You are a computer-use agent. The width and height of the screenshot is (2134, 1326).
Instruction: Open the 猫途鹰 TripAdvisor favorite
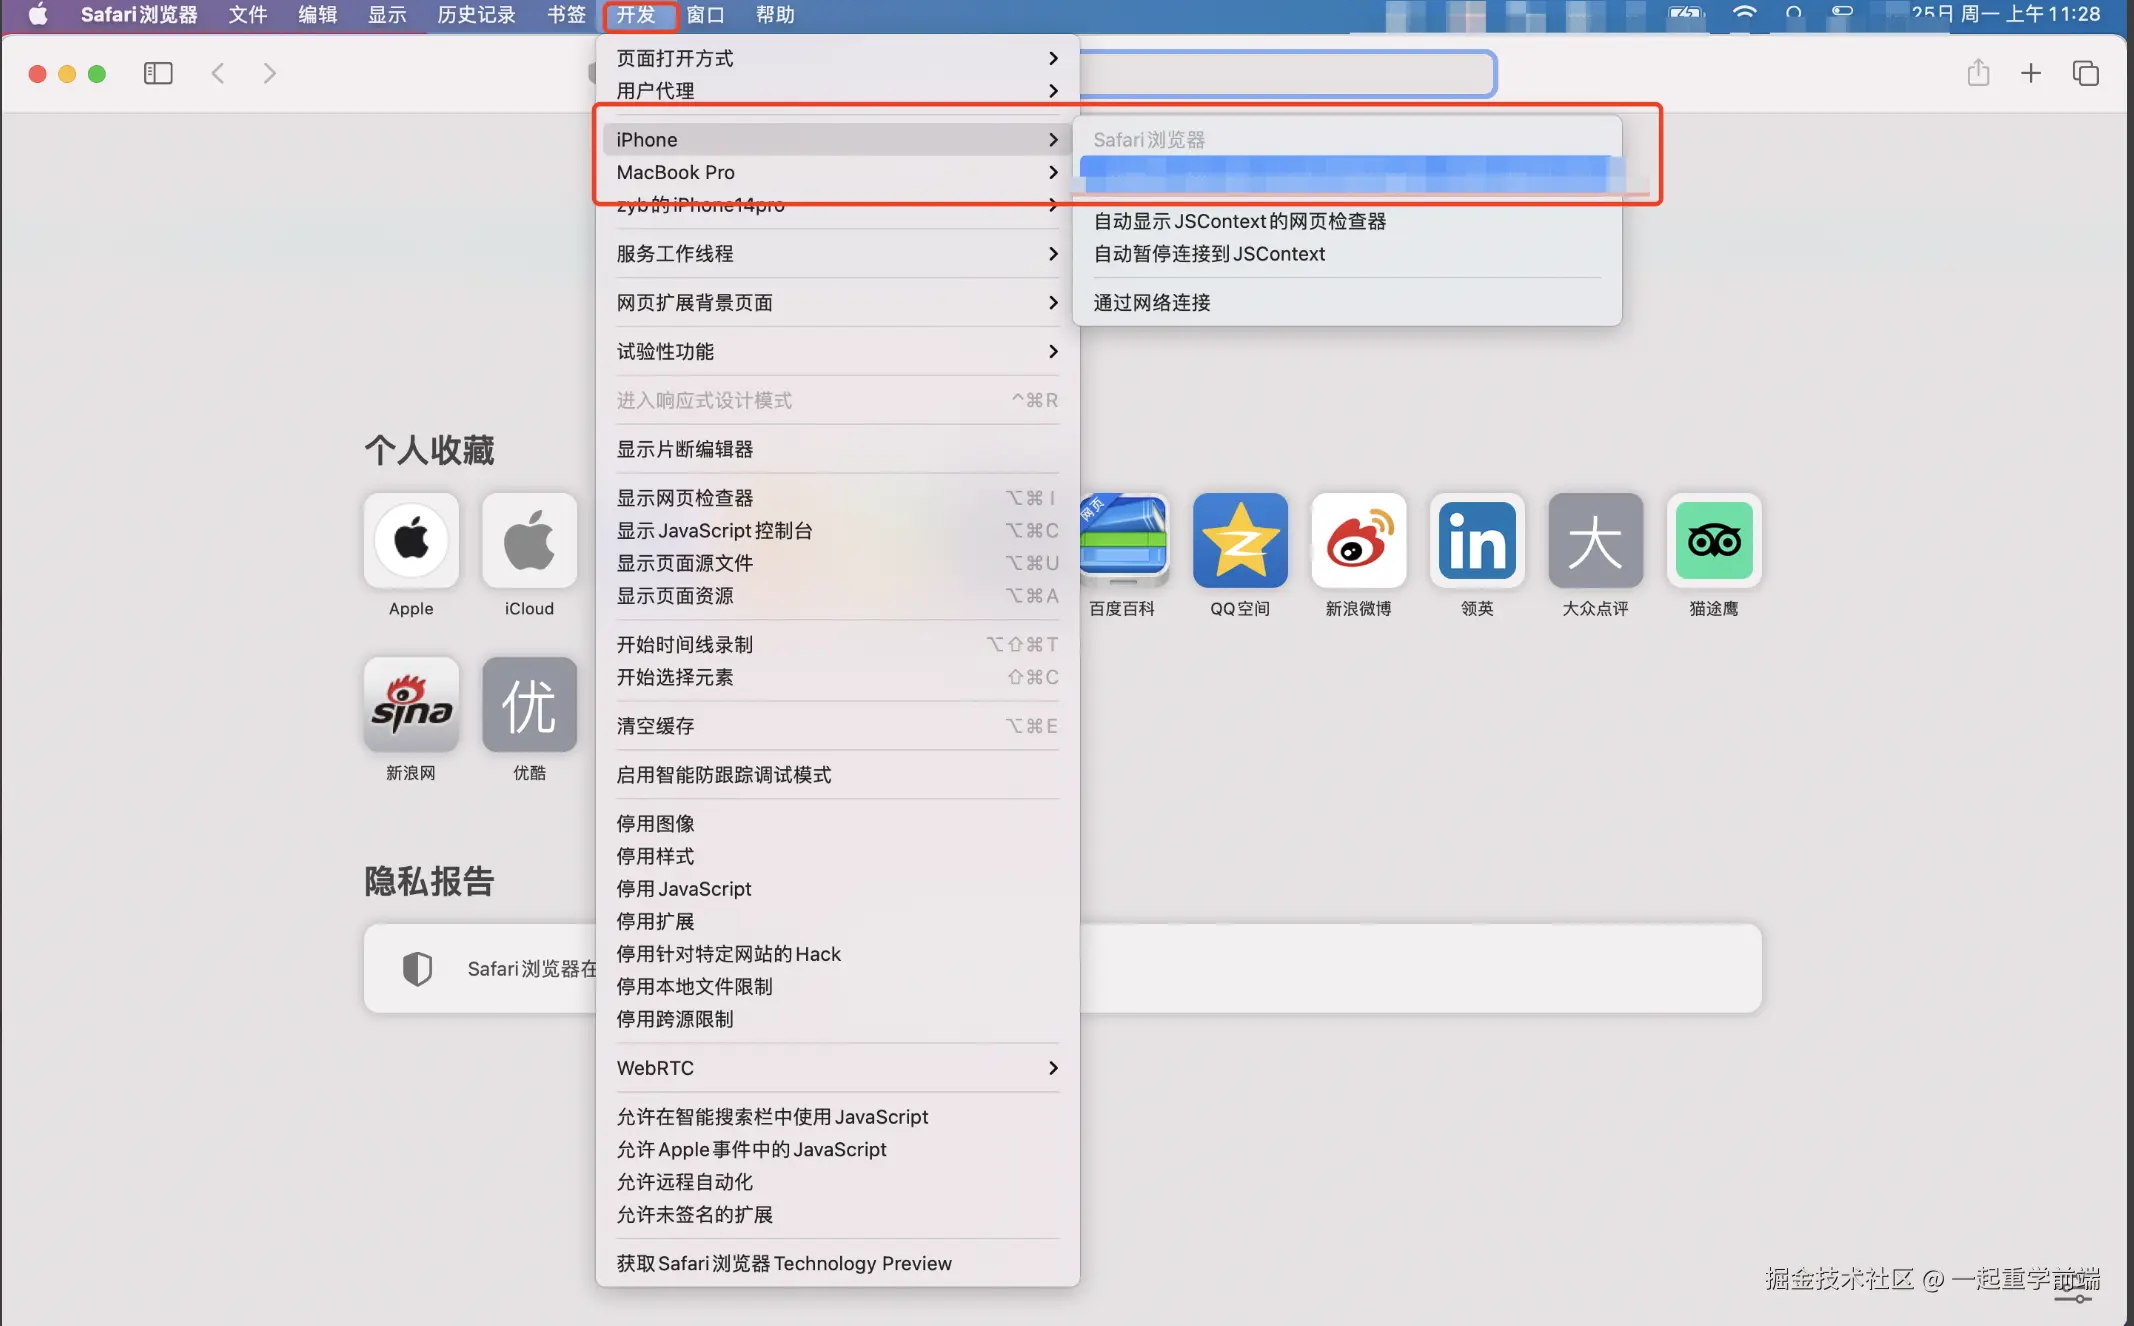[1713, 540]
